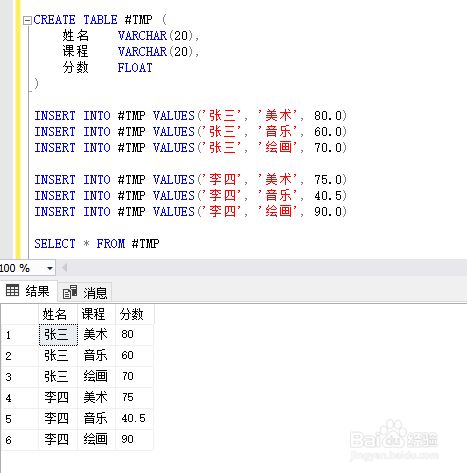Image resolution: width=467 pixels, height=473 pixels.
Task: Click the select-all corner of results grid
Action: pos(20,314)
